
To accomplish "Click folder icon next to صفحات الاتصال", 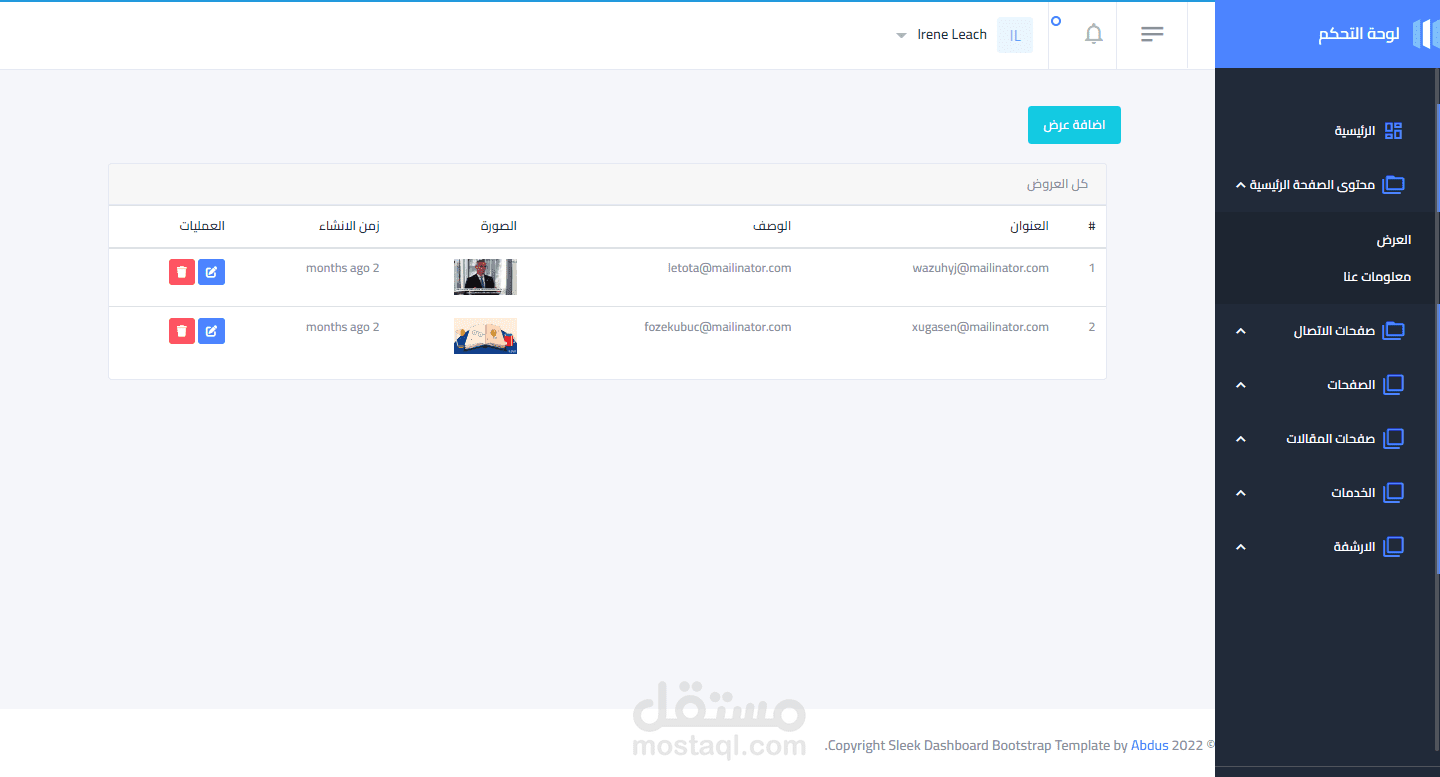I will coord(1393,330).
